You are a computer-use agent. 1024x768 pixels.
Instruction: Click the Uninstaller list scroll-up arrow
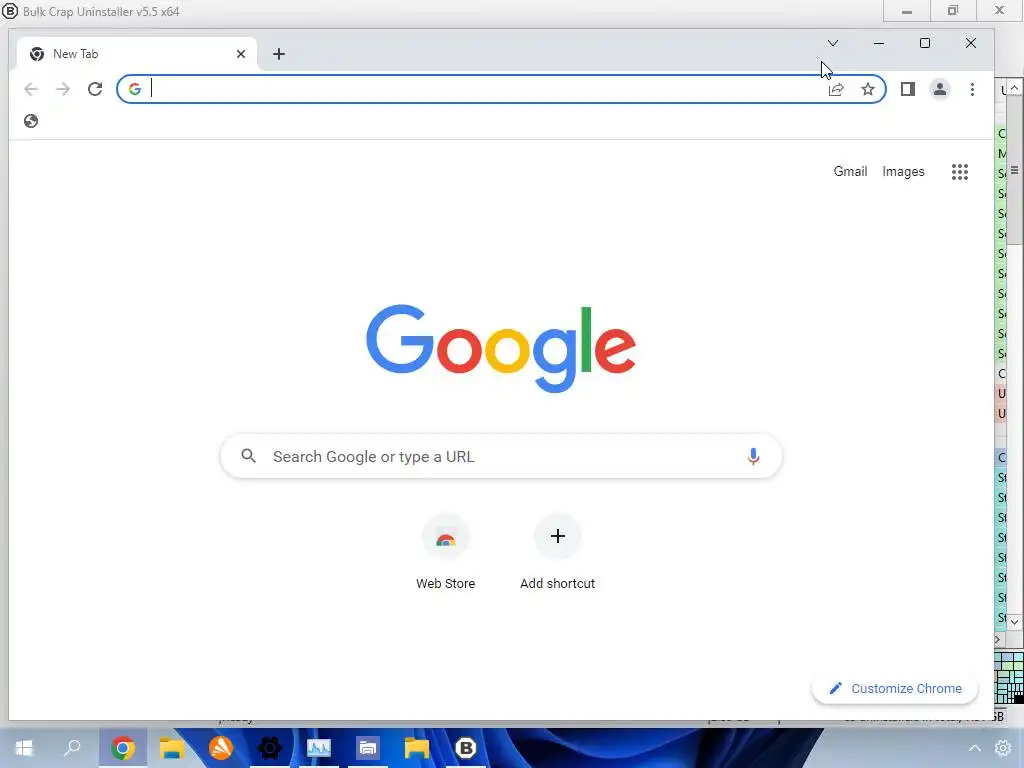(1014, 88)
